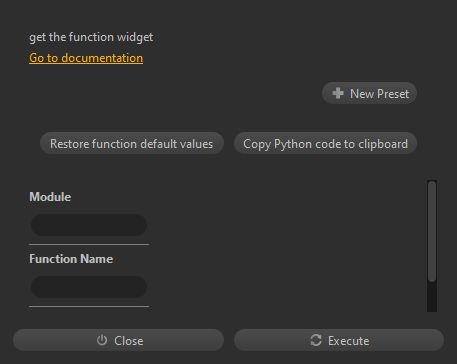Click the Module label

pyautogui.click(x=50, y=197)
